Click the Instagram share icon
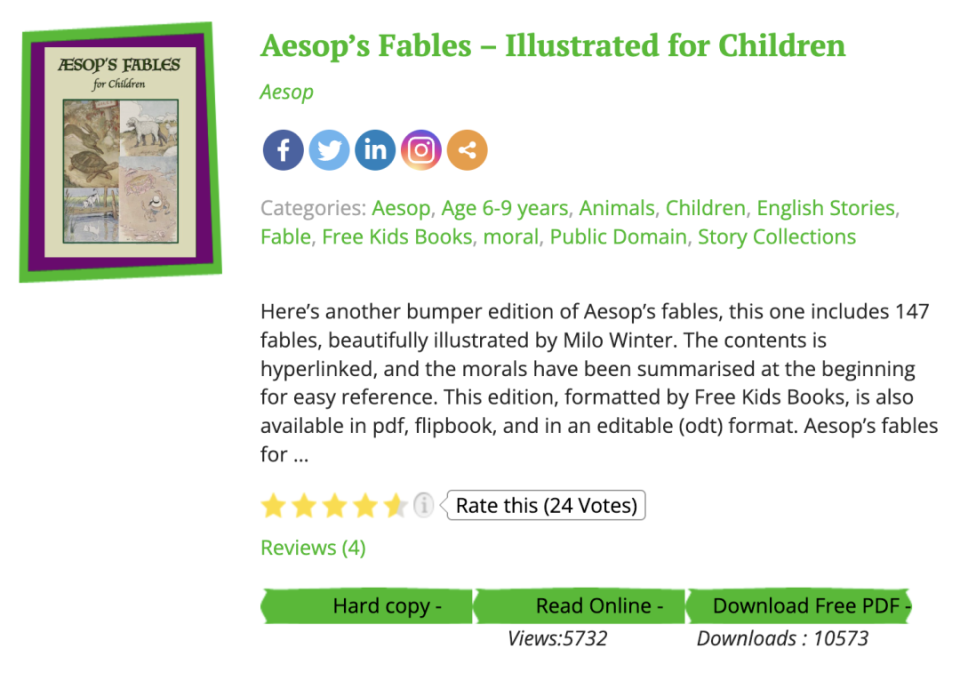Image resolution: width=960 pixels, height=673 pixels. (x=421, y=150)
